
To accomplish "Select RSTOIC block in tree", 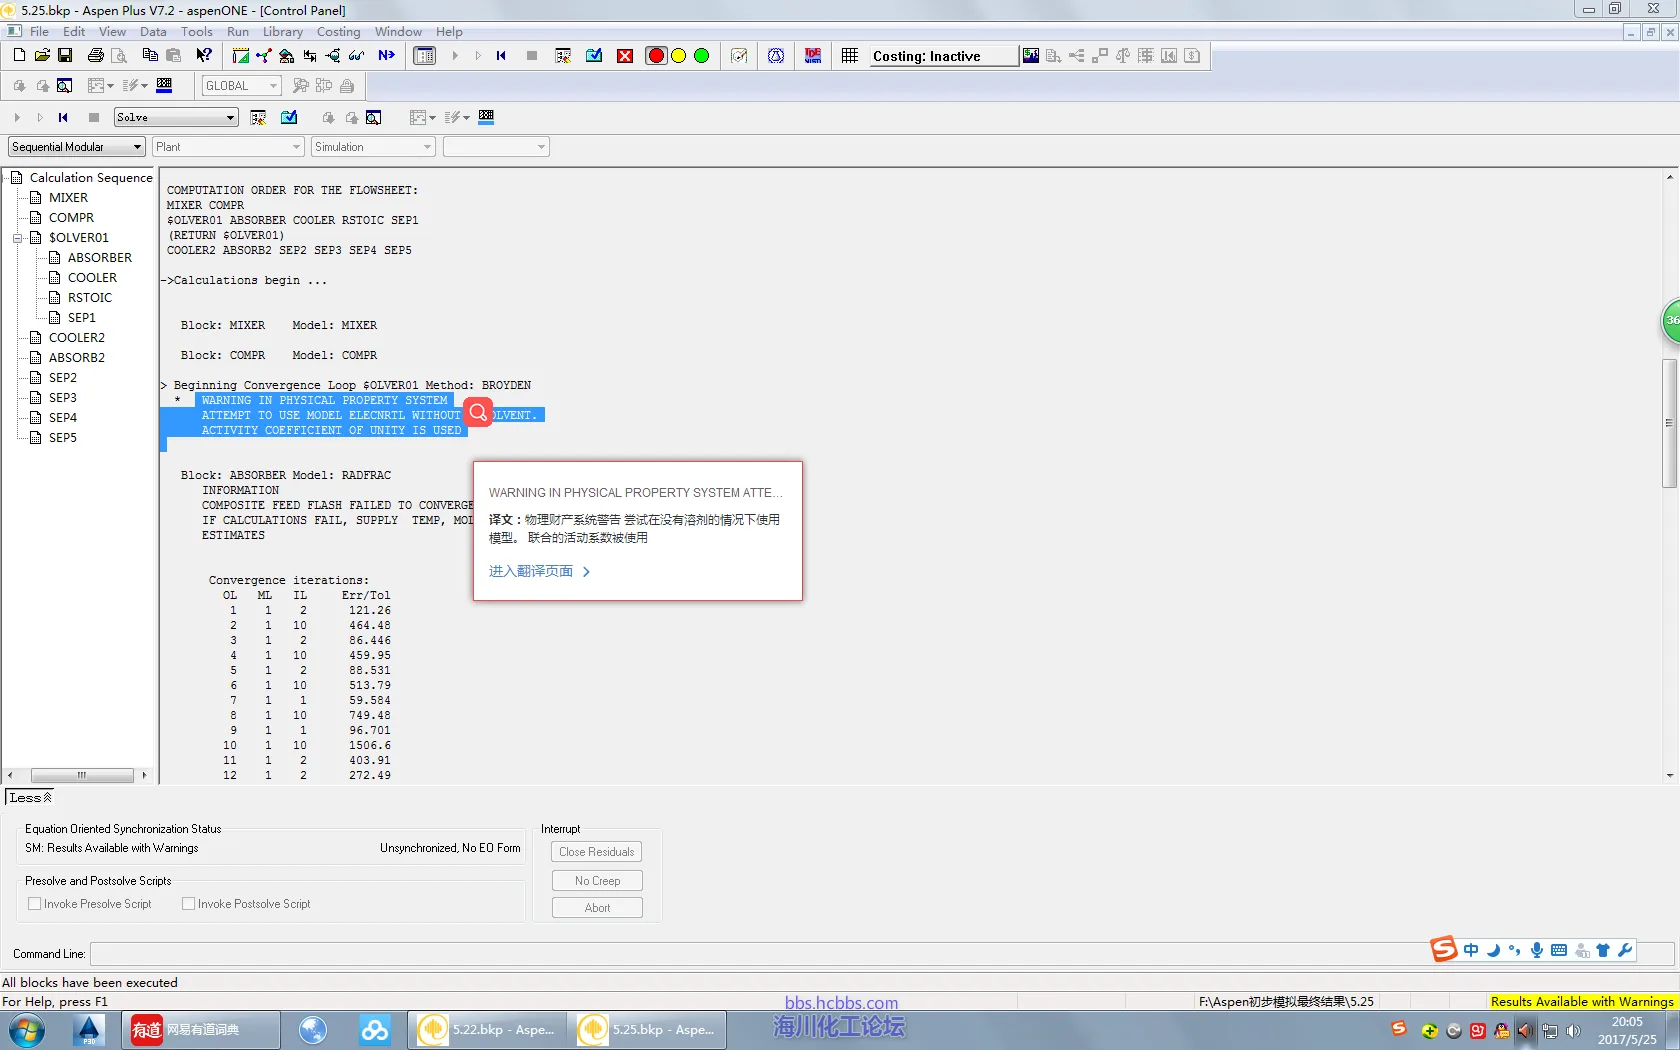I will (x=90, y=298).
